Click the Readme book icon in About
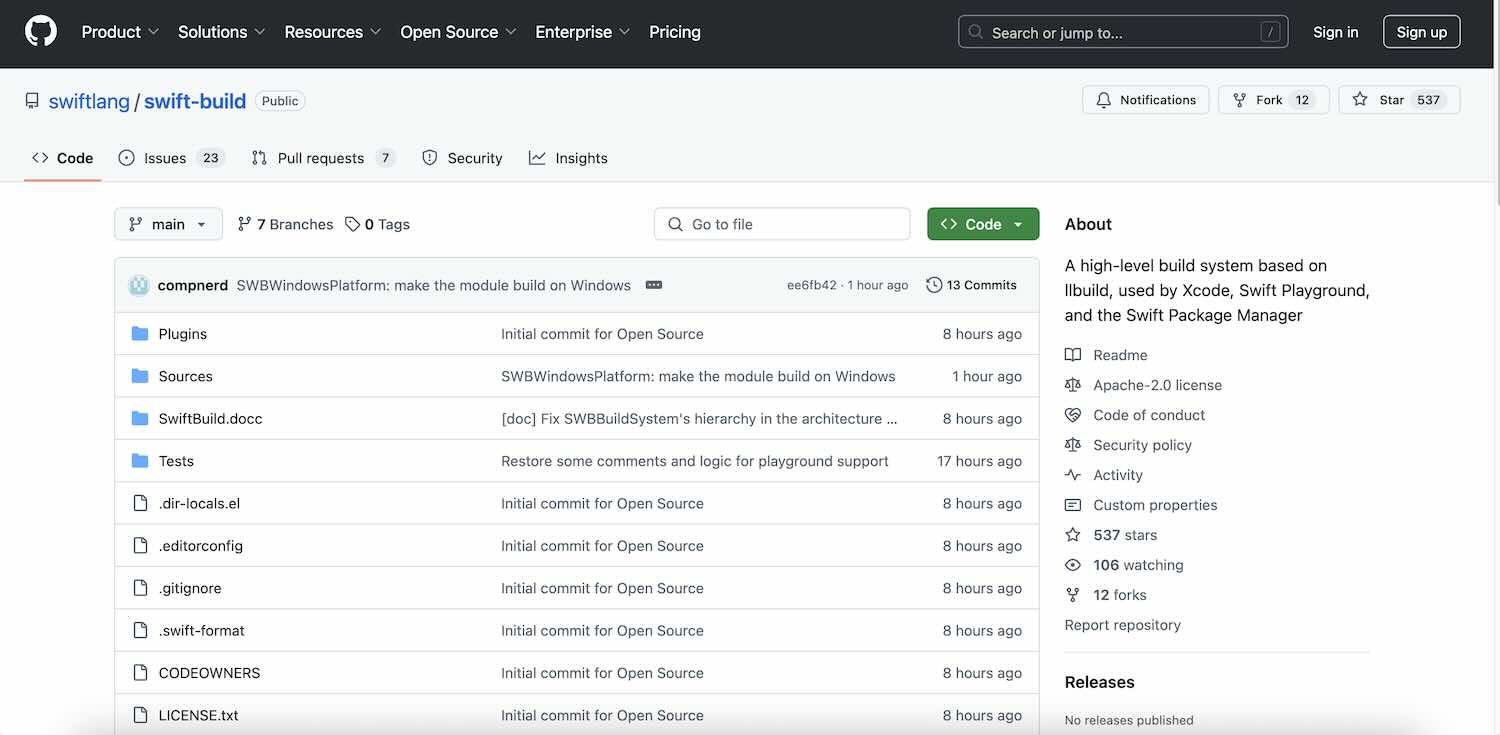The width and height of the screenshot is (1500, 735). (x=1072, y=354)
